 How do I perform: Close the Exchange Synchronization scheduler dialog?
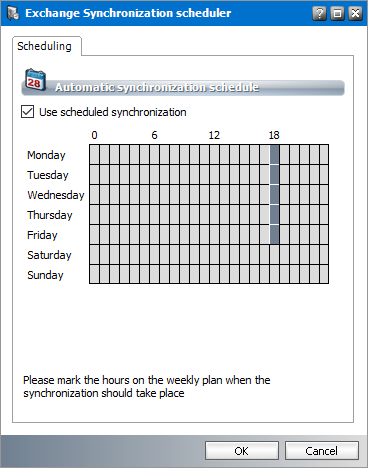point(355,13)
